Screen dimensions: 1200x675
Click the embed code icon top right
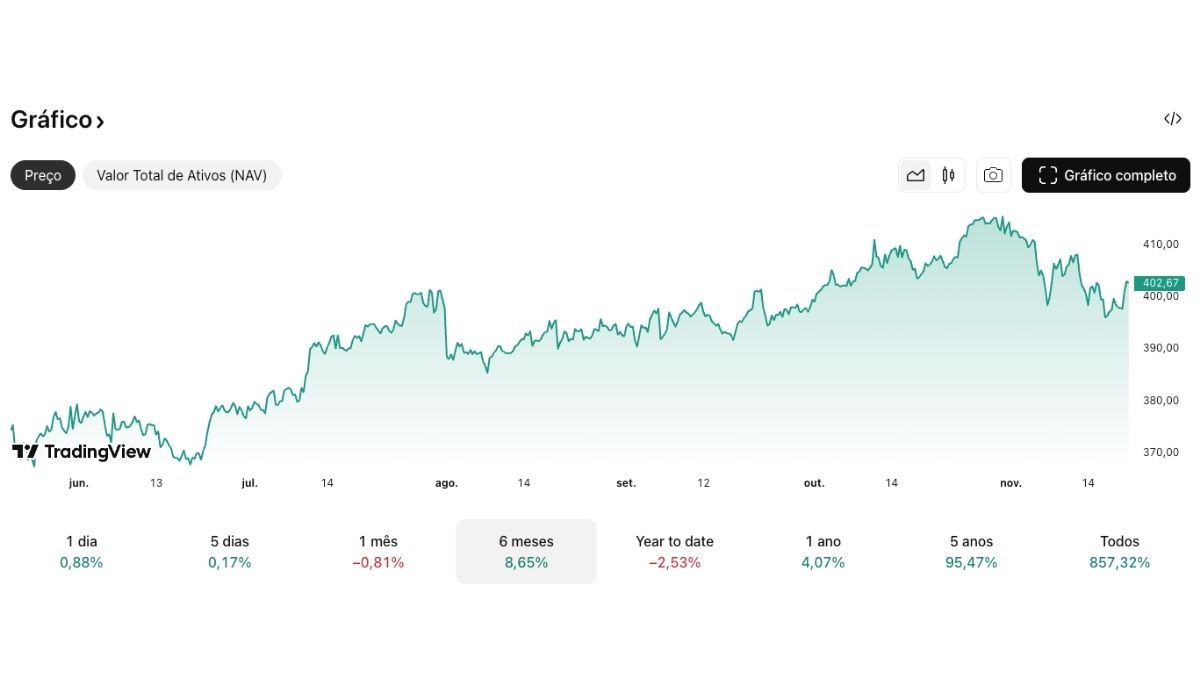click(x=1172, y=119)
